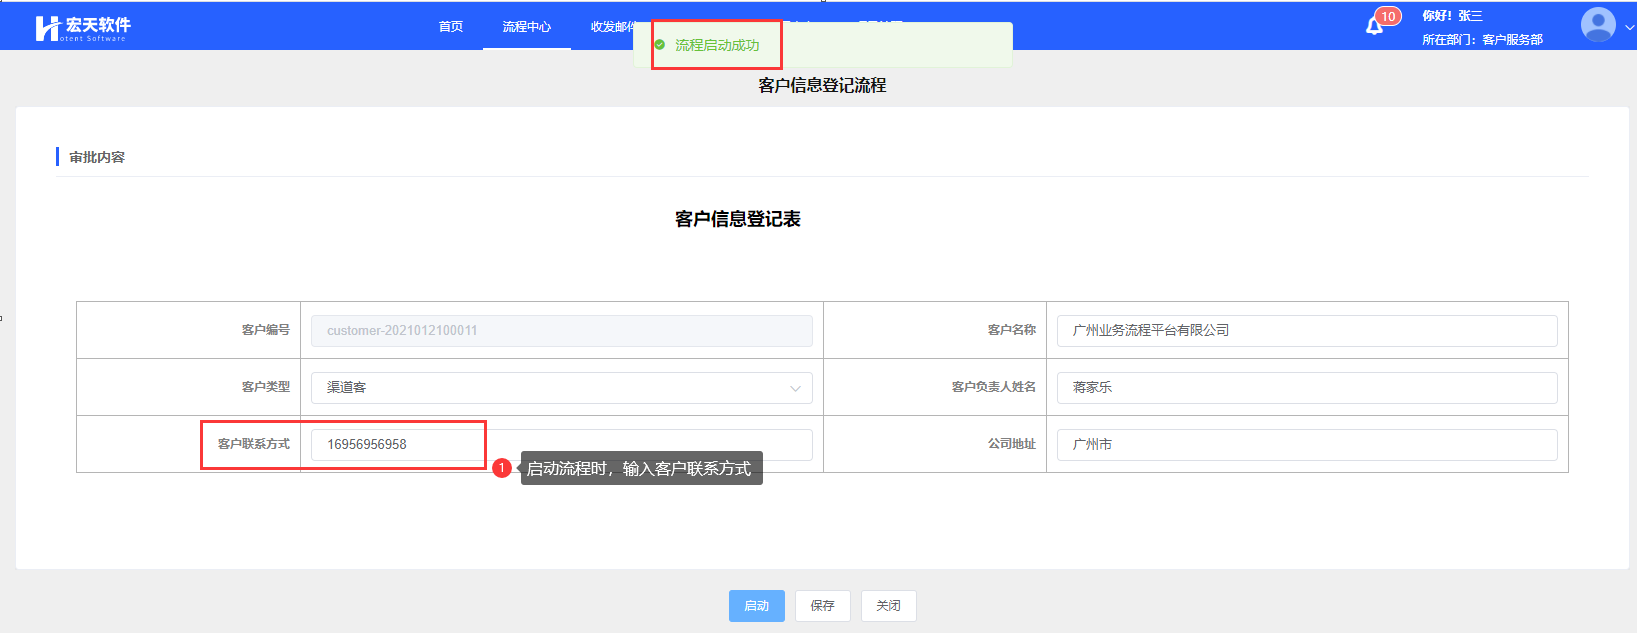
Task: Click the 流程启动成功 notification message
Action: click(717, 45)
